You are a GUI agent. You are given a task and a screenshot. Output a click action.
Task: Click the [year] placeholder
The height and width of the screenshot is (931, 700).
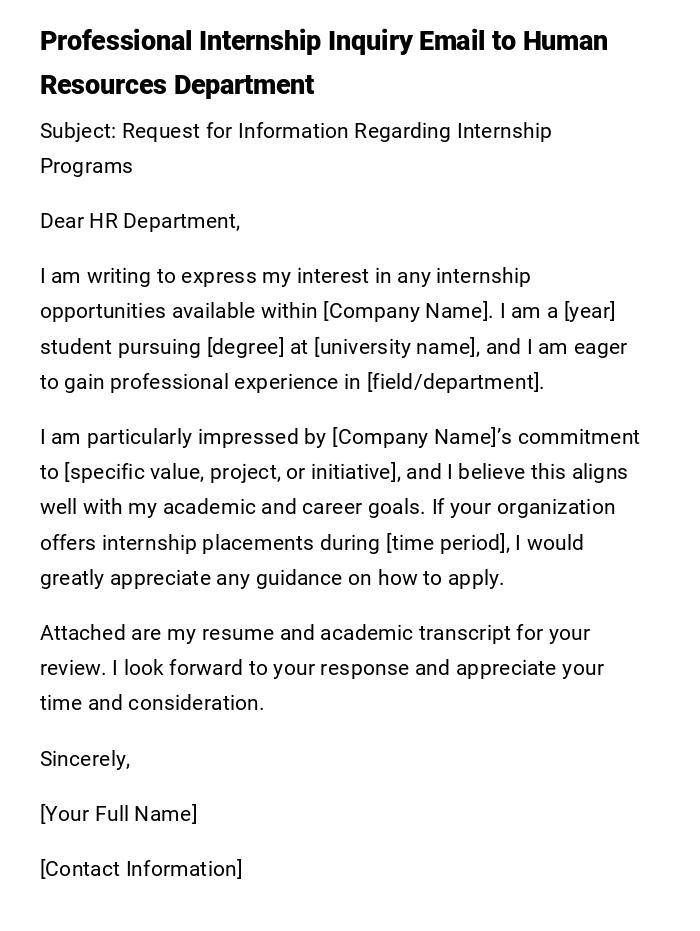click(589, 311)
